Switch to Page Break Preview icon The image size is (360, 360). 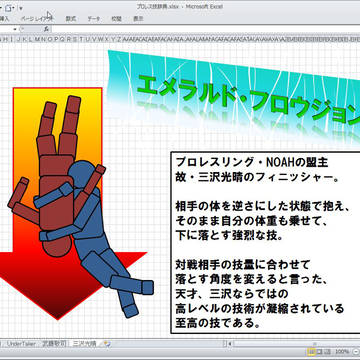(327, 352)
